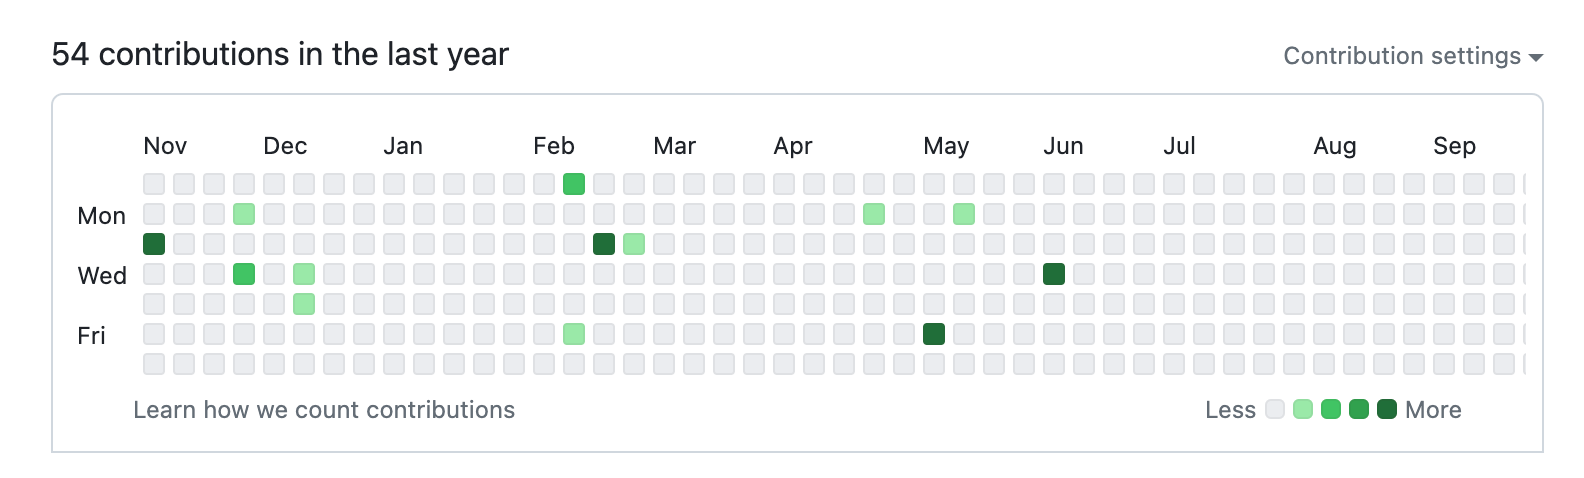The image size is (1584, 478).
Task: Click the darkest green legend swatch near More
Action: point(1387,409)
